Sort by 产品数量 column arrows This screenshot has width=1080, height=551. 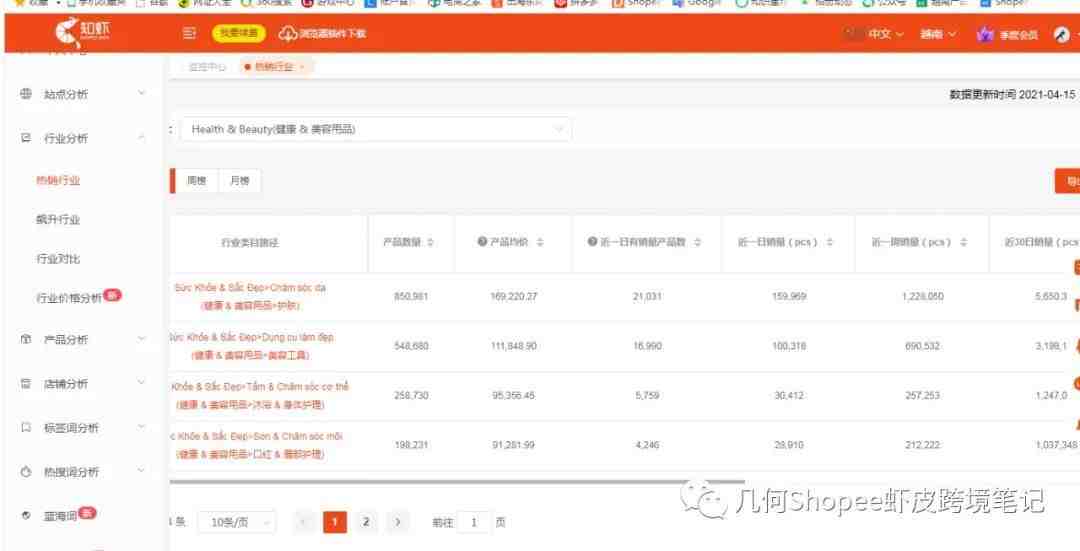[430, 242]
